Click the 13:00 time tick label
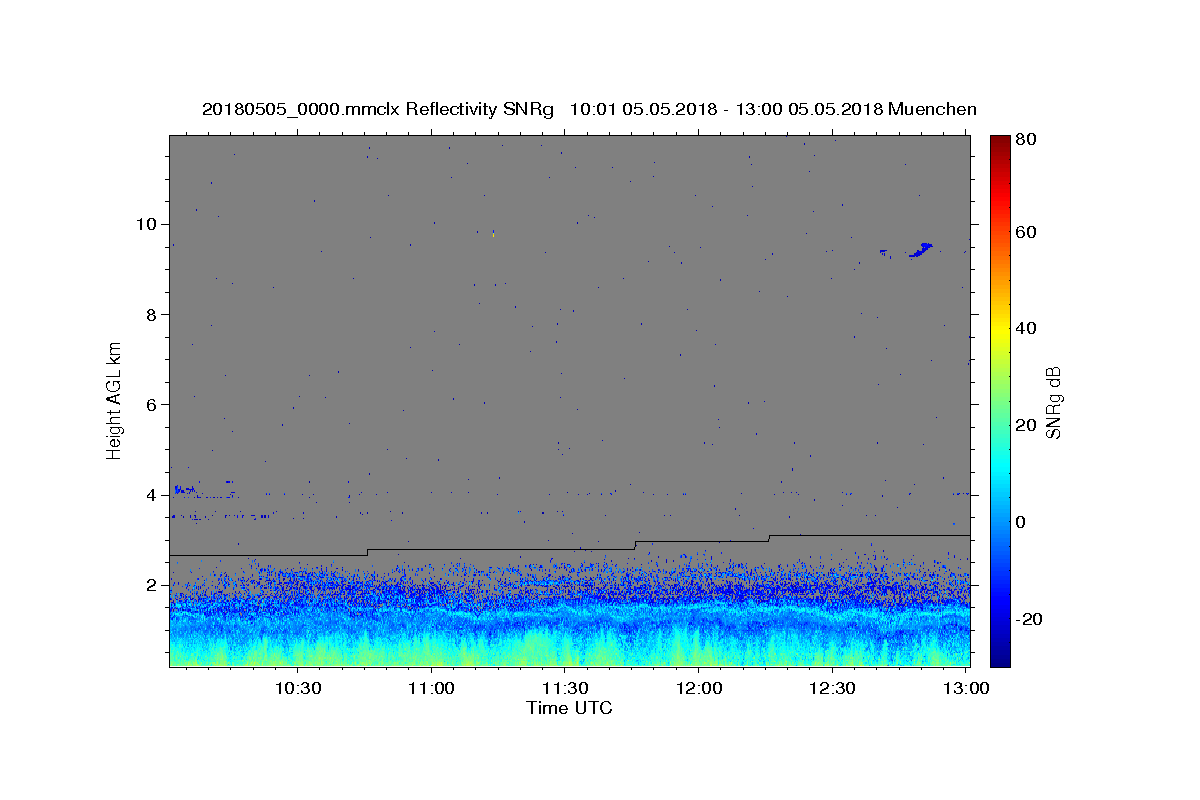This screenshot has height=800, width=1200. (966, 689)
